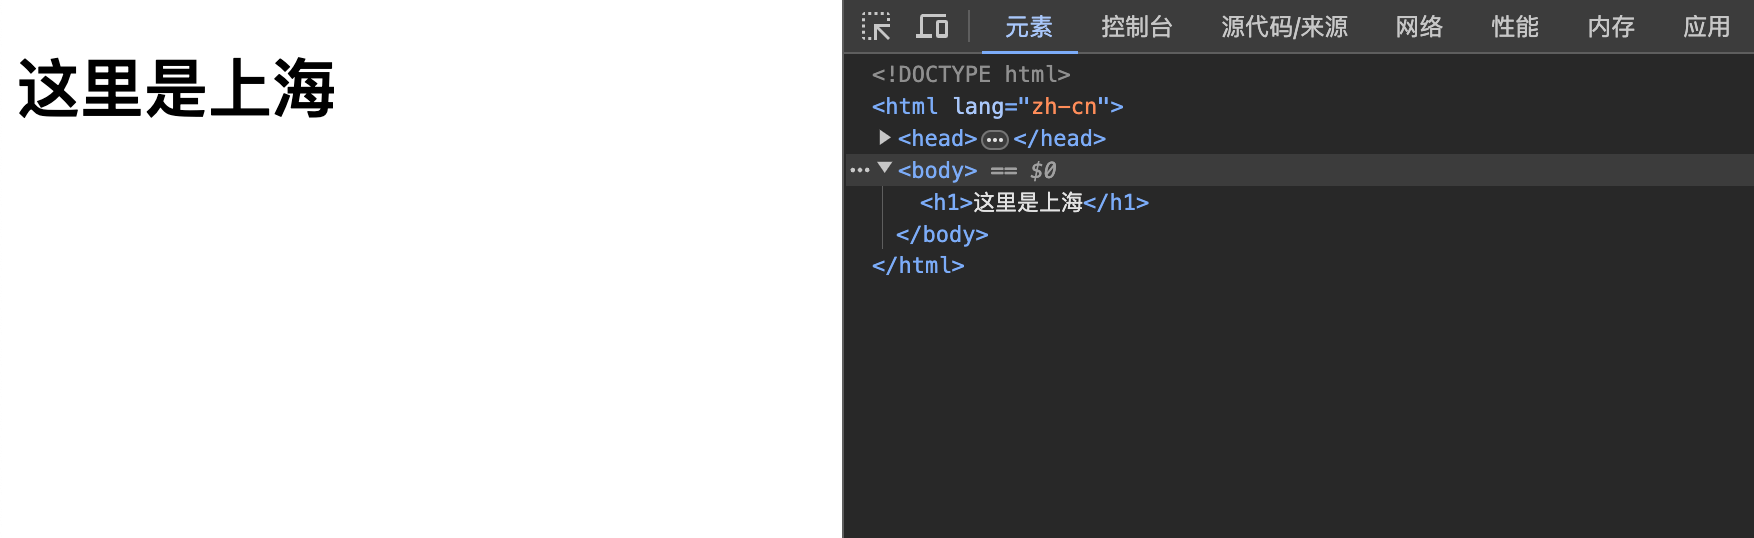This screenshot has height=538, width=1754.
Task: Switch to the 性能 tab
Action: click(x=1515, y=27)
